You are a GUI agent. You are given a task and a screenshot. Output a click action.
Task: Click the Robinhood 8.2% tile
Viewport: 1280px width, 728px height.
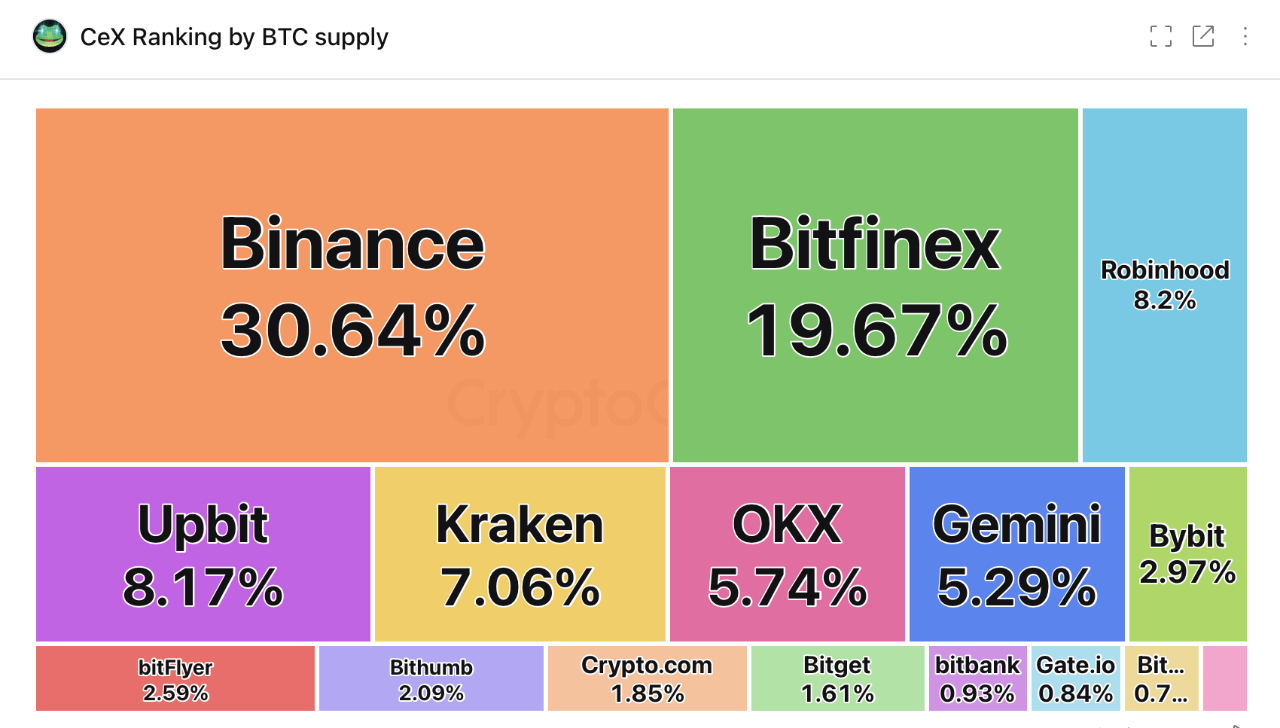1164,285
